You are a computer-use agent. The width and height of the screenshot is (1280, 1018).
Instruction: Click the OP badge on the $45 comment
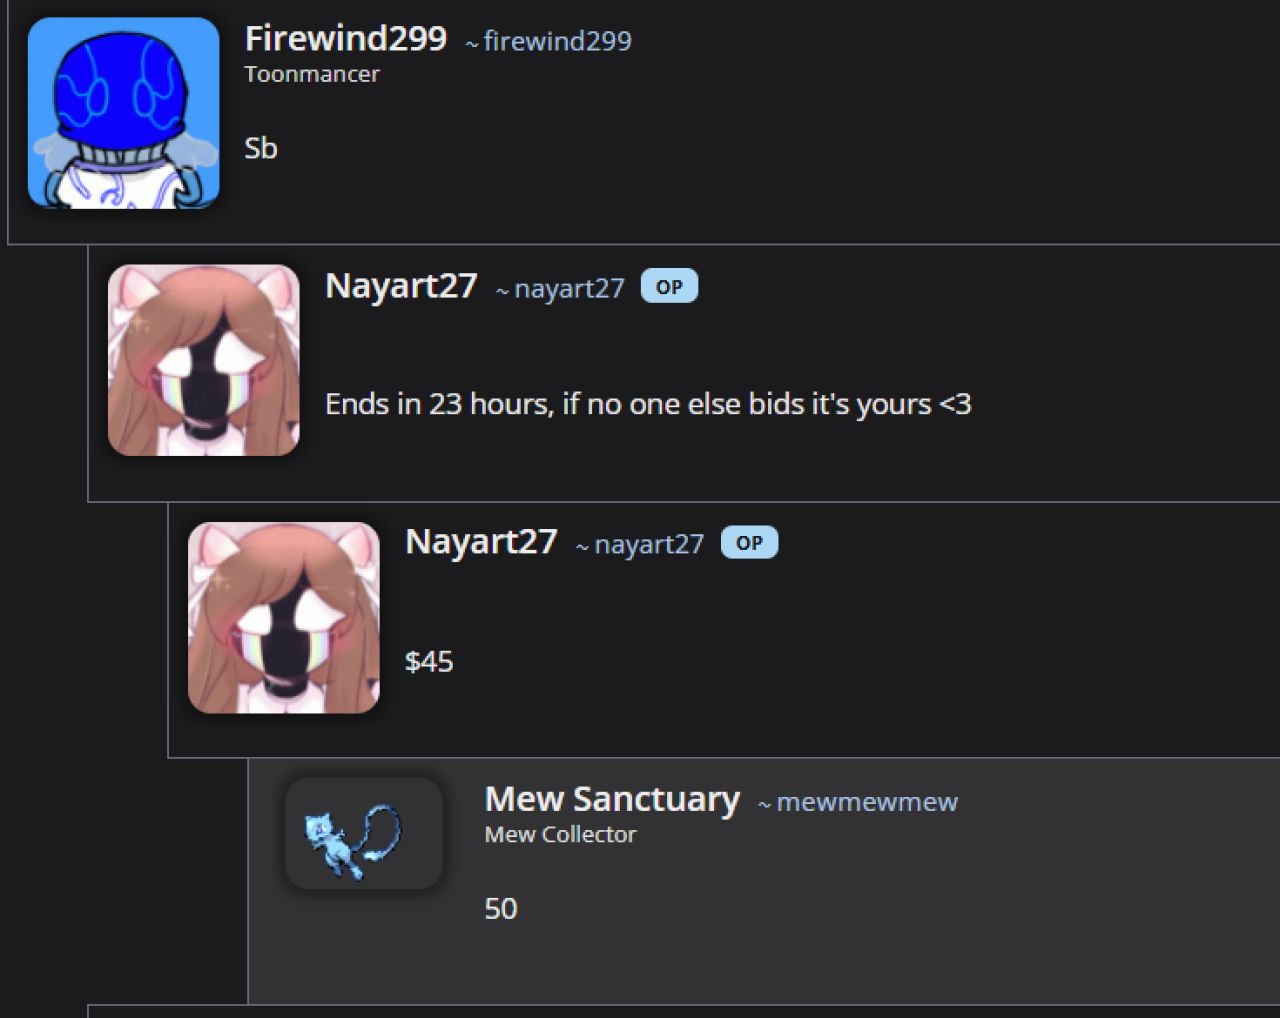[749, 543]
